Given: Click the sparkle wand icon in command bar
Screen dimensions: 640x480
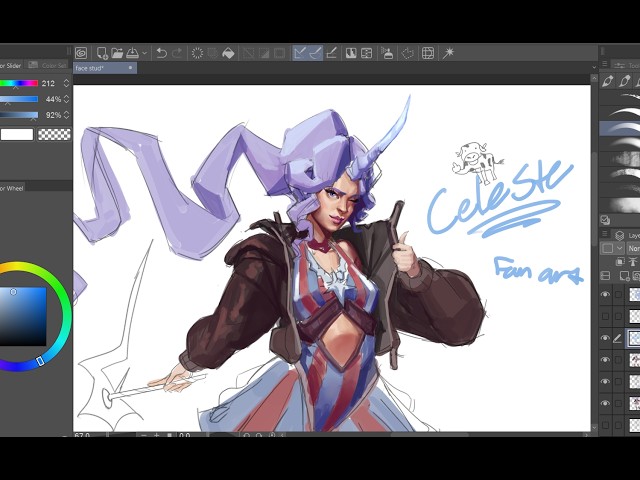Looking at the screenshot, I should [x=448, y=53].
